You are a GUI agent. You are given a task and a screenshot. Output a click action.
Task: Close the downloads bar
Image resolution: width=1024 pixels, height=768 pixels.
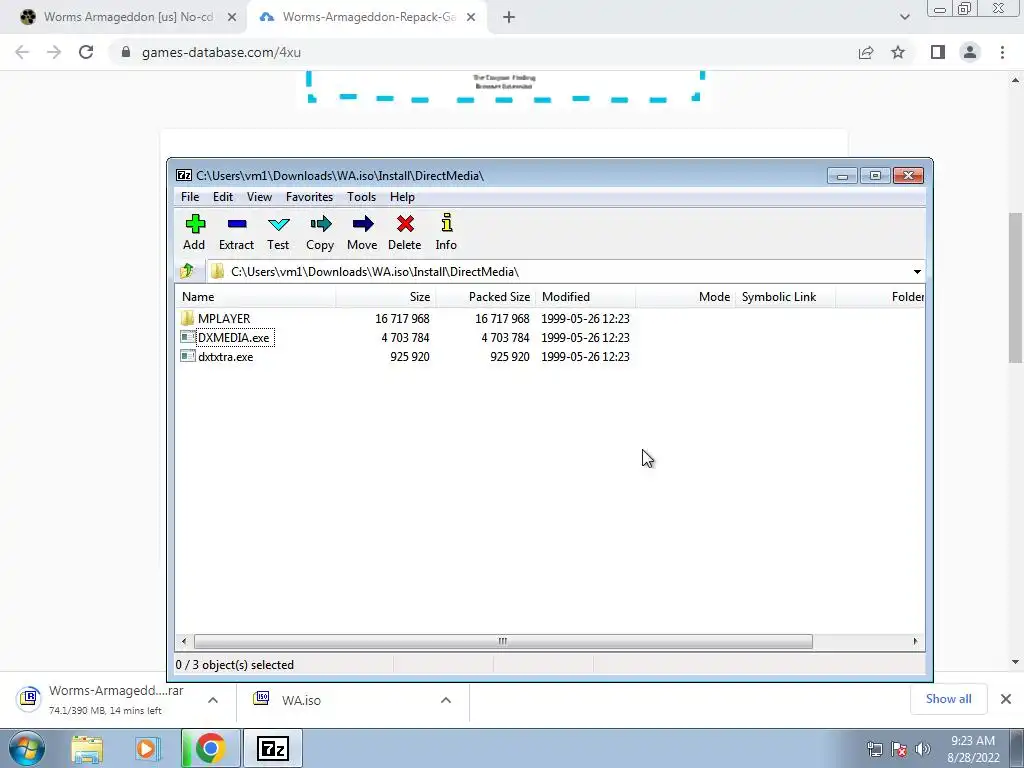[x=1006, y=699]
